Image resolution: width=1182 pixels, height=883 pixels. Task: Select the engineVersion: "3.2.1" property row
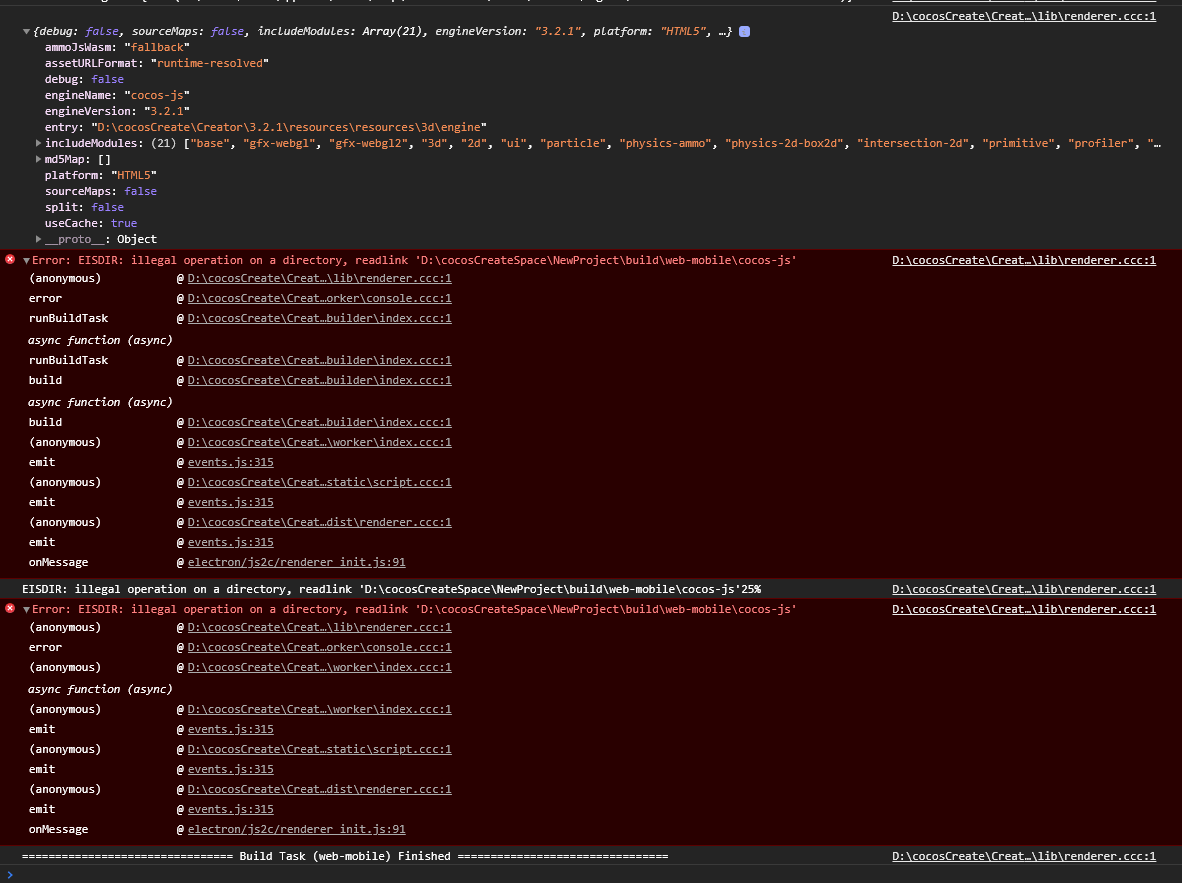pyautogui.click(x=117, y=112)
